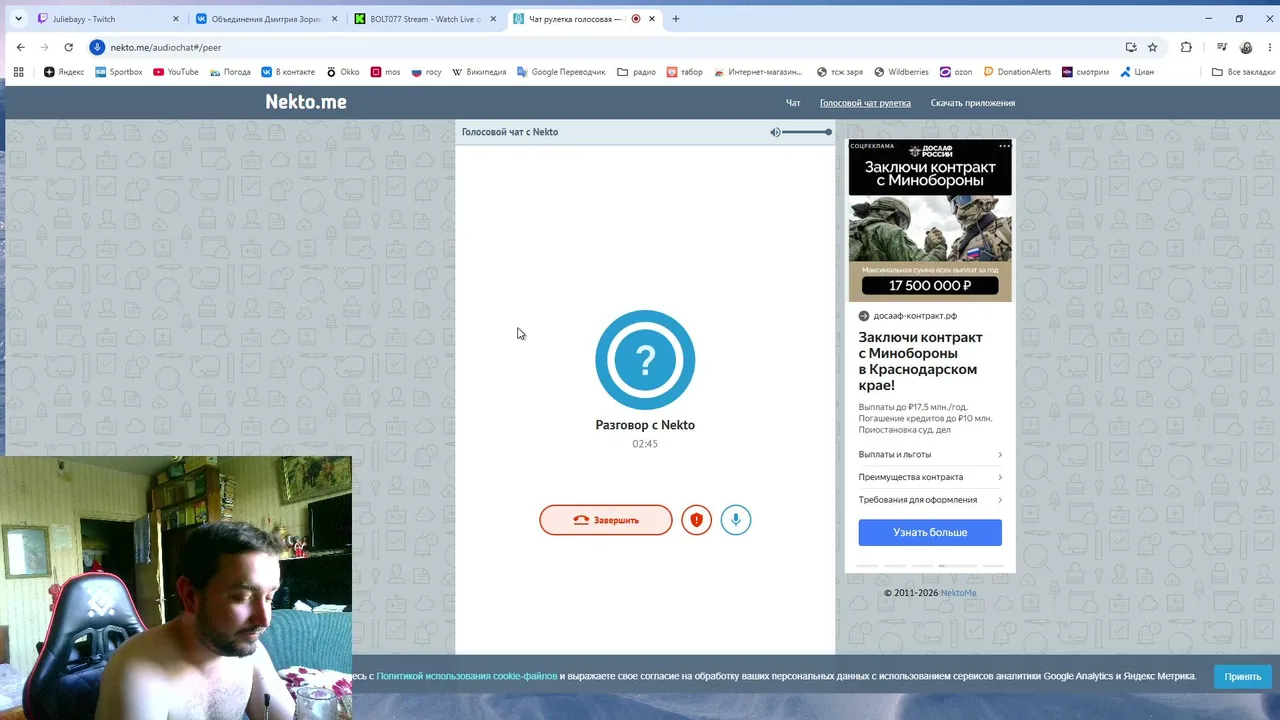The image size is (1280, 720).
Task: Open the Google Переводчик bookmark
Action: [x=561, y=72]
